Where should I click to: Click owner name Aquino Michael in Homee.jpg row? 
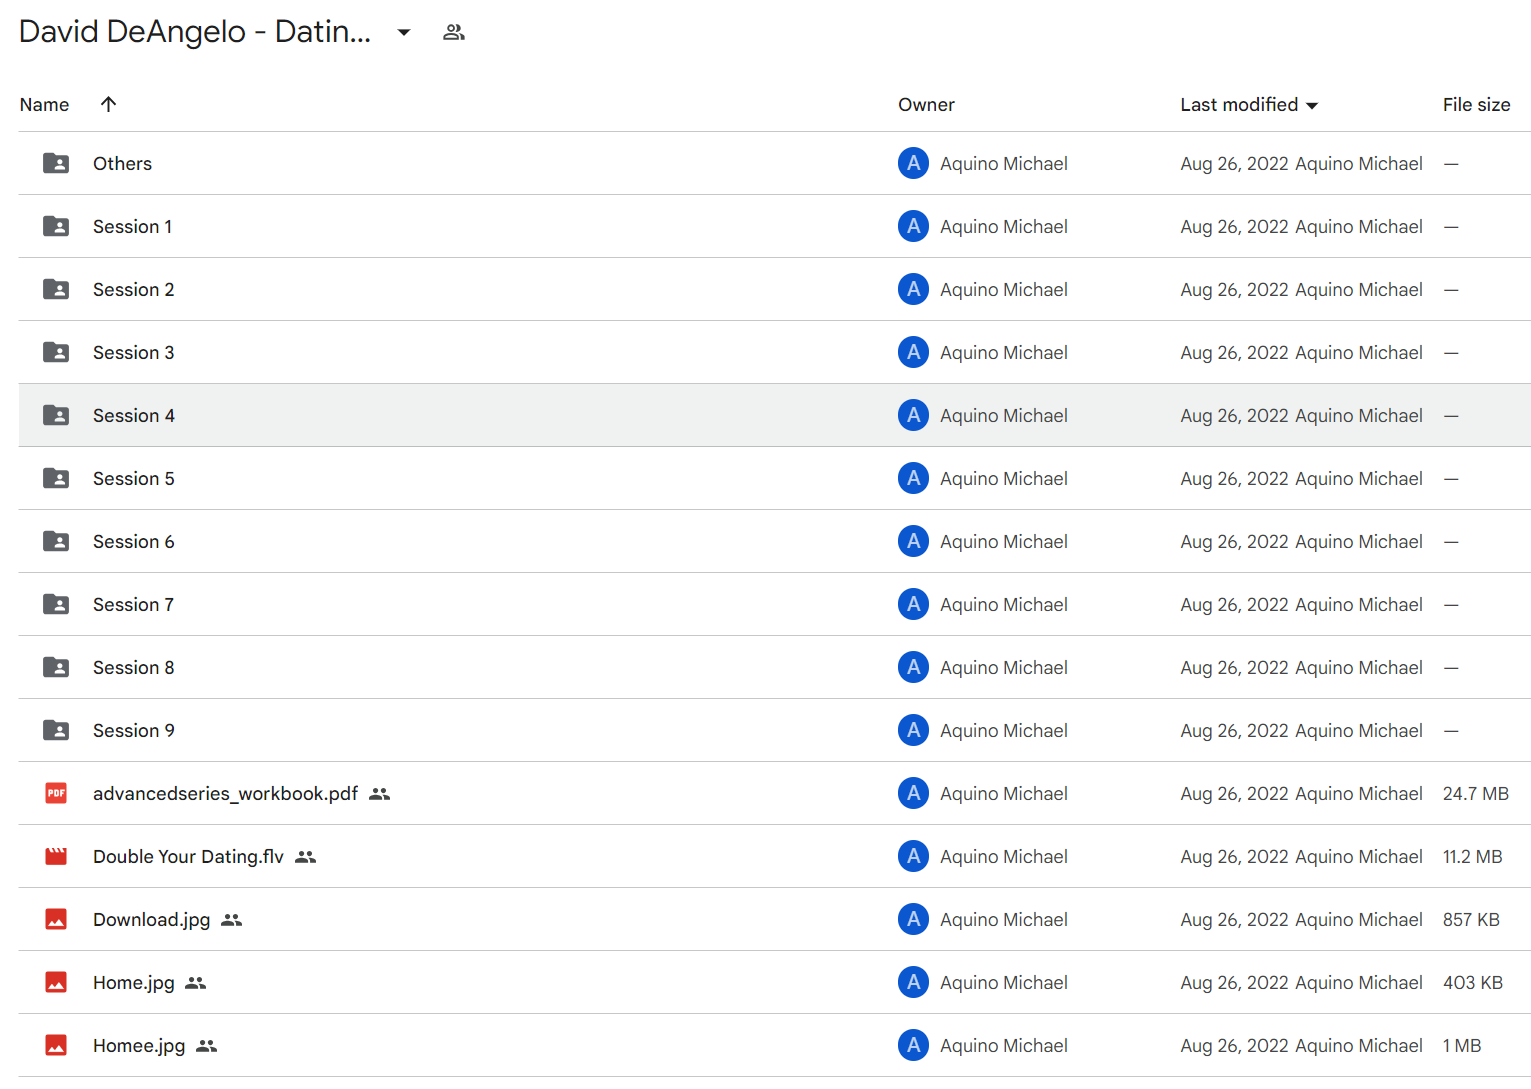1003,1045
